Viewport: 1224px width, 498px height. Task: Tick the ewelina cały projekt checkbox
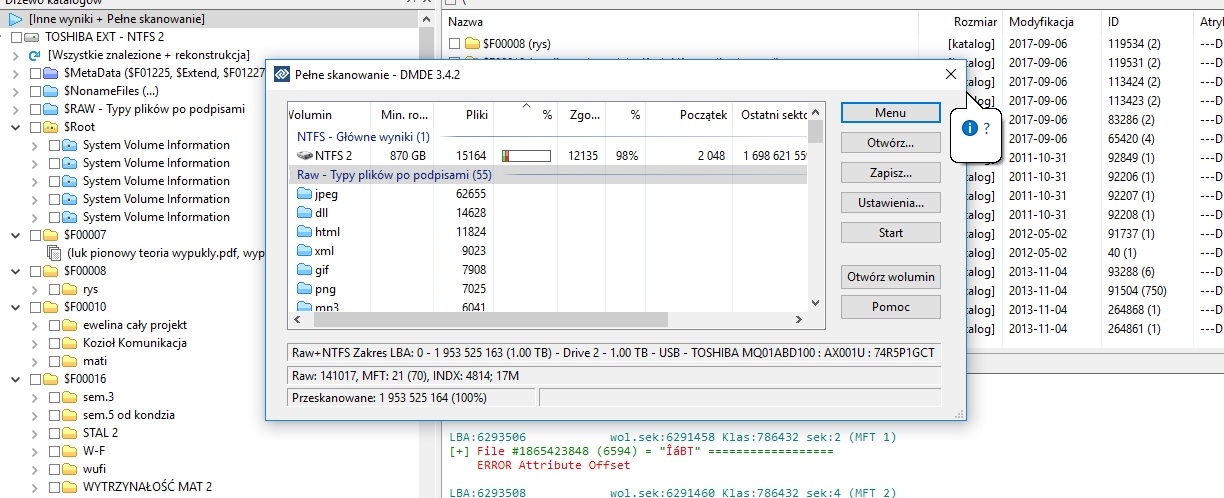(53, 325)
